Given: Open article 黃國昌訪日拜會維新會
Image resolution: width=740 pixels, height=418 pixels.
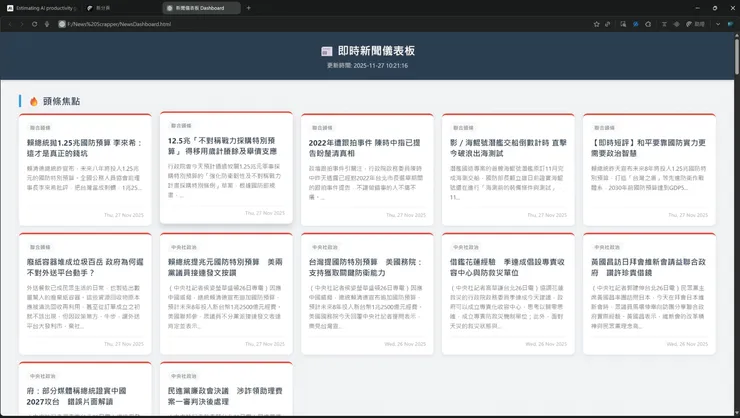Looking at the screenshot, I should click(648, 267).
